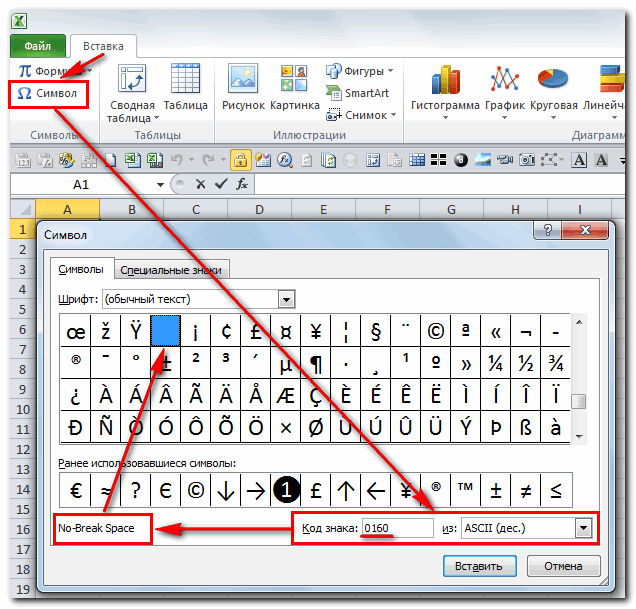
Task: Click the Отмена button
Action: [563, 566]
